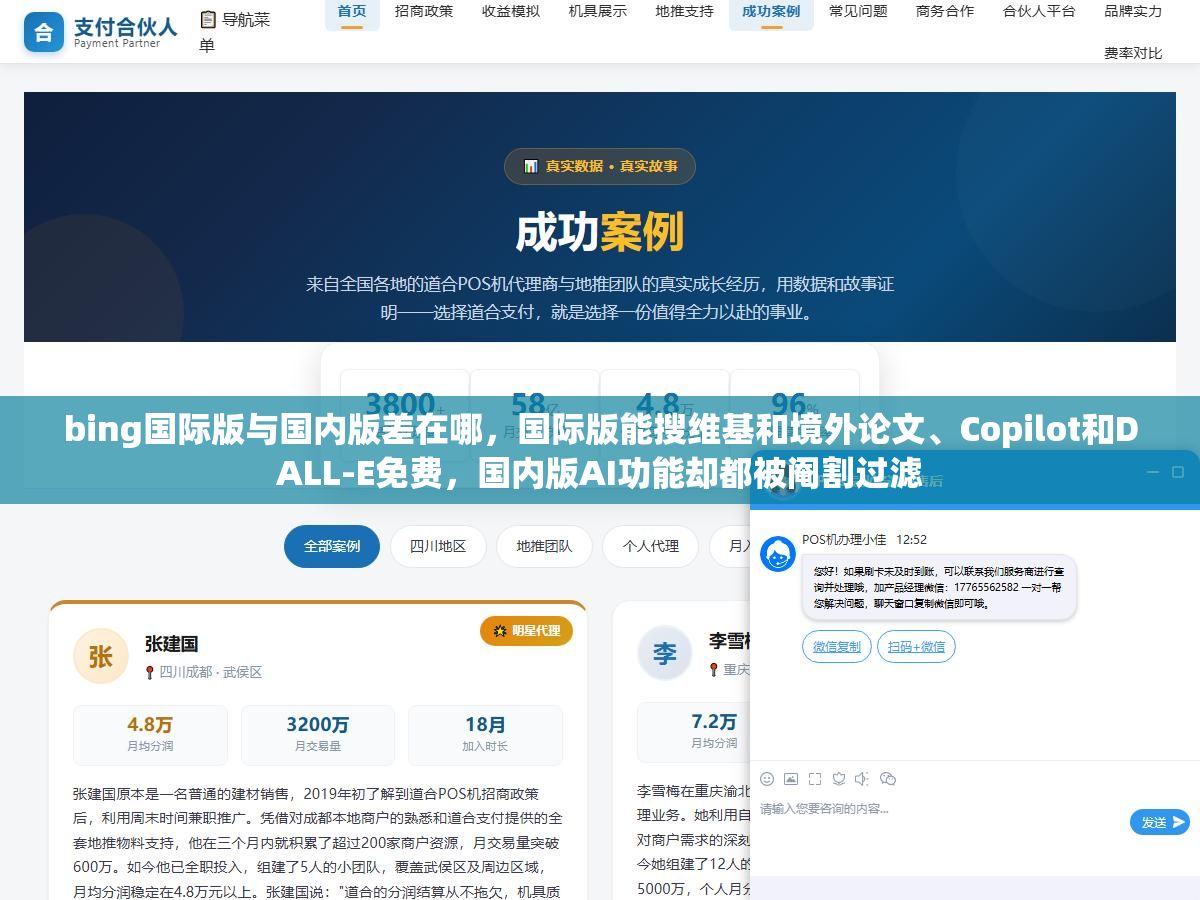This screenshot has height=900, width=1200.
Task: Click the 7.2万 月均分润 stat
Action: pyautogui.click(x=714, y=732)
